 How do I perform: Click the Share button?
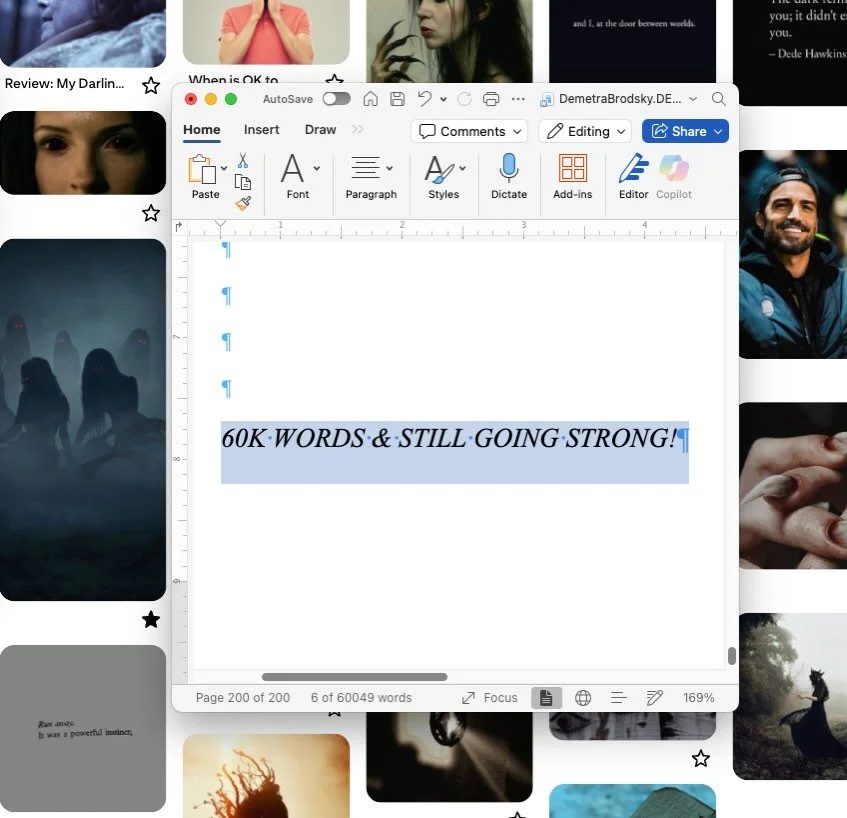point(685,131)
